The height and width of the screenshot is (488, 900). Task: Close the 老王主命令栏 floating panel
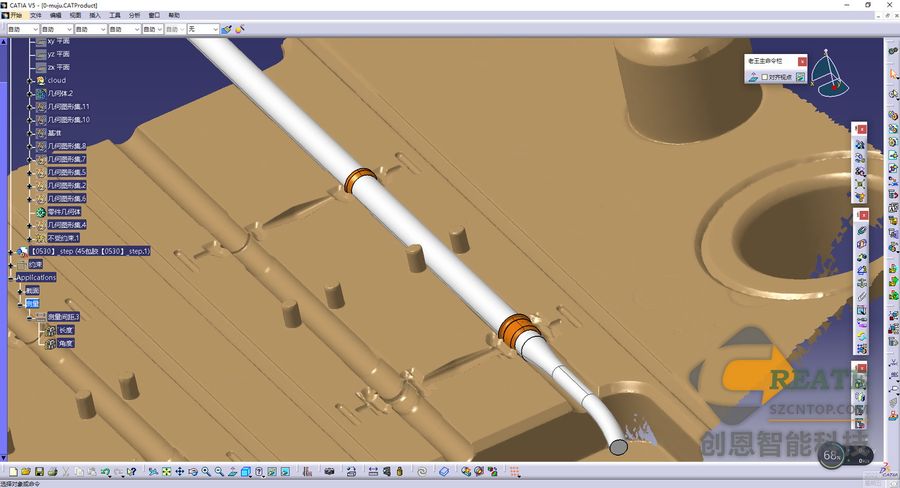coord(802,61)
